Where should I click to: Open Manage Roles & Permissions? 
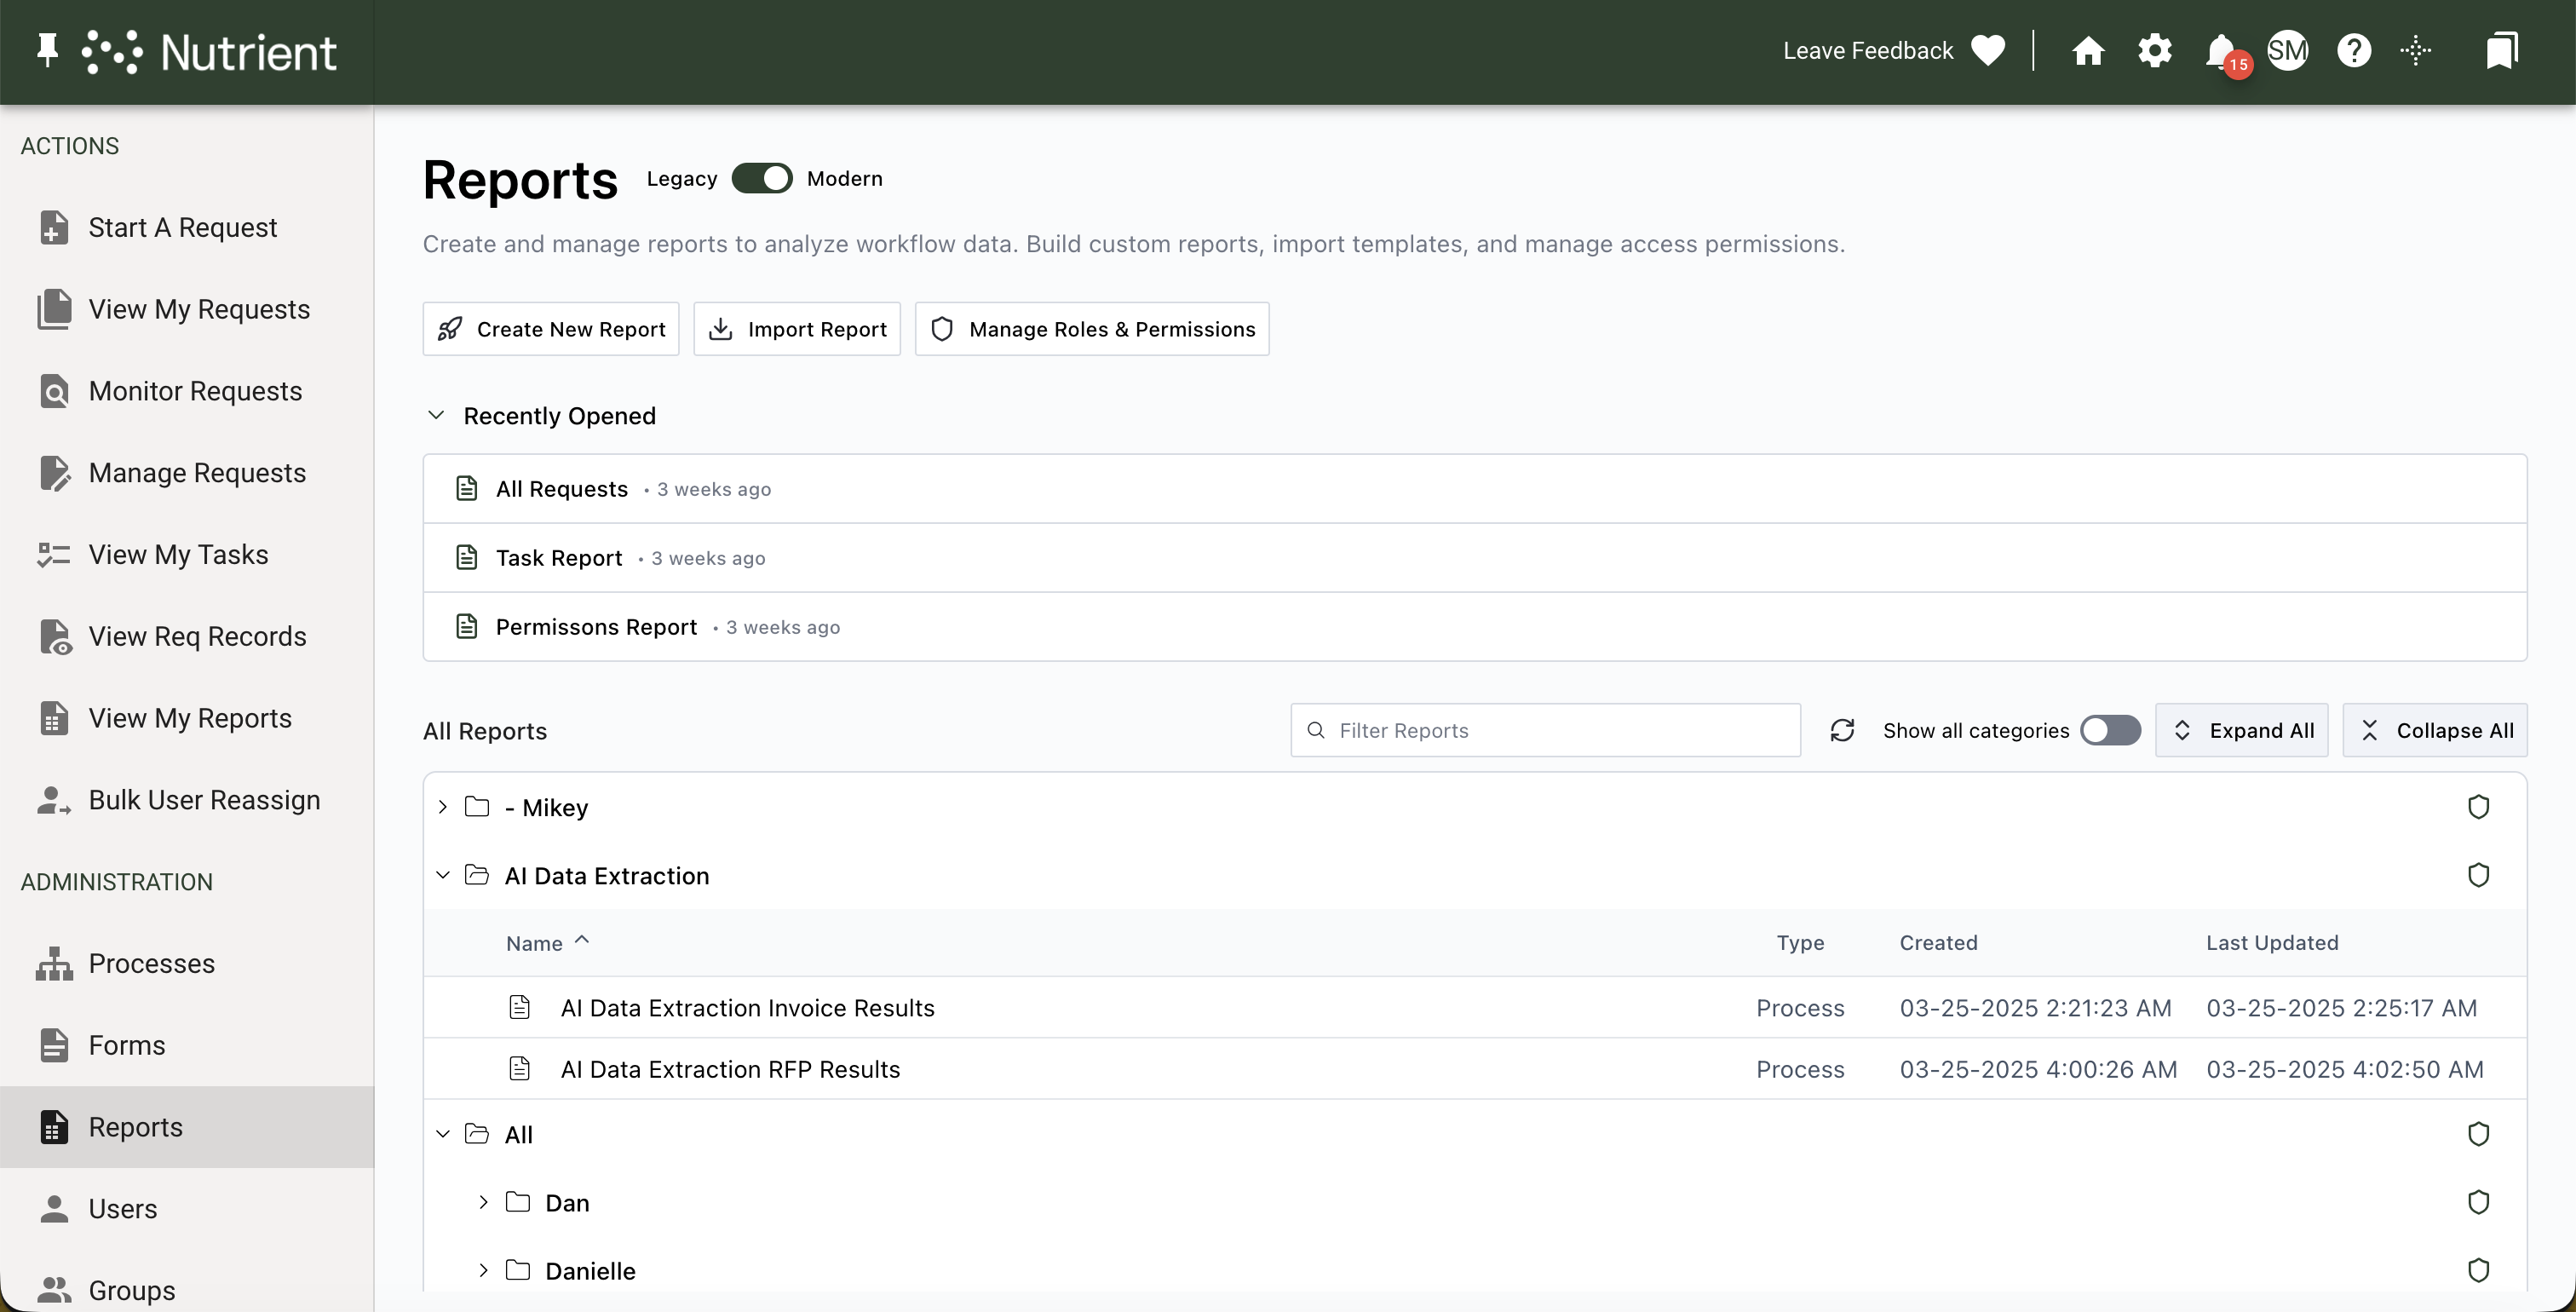point(1091,328)
